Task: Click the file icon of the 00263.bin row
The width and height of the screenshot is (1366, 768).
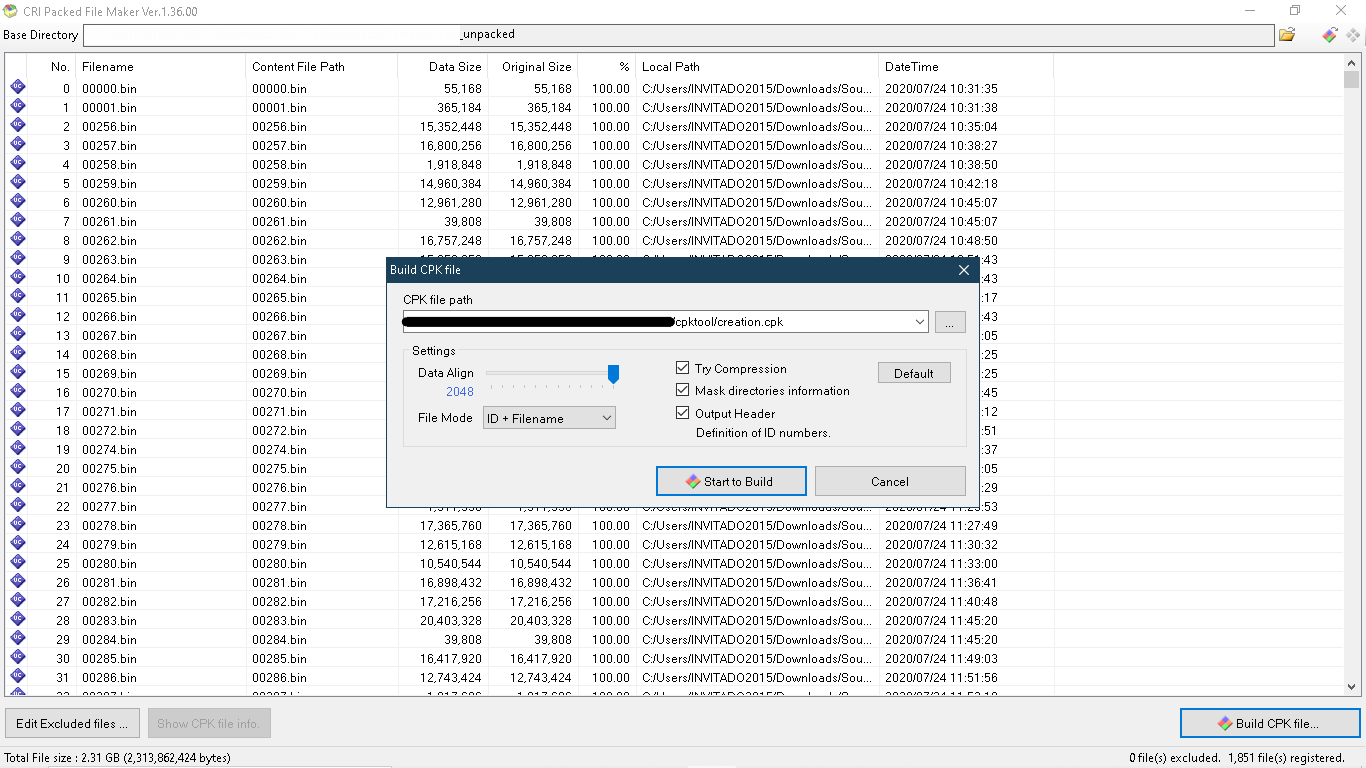Action: (x=17, y=259)
